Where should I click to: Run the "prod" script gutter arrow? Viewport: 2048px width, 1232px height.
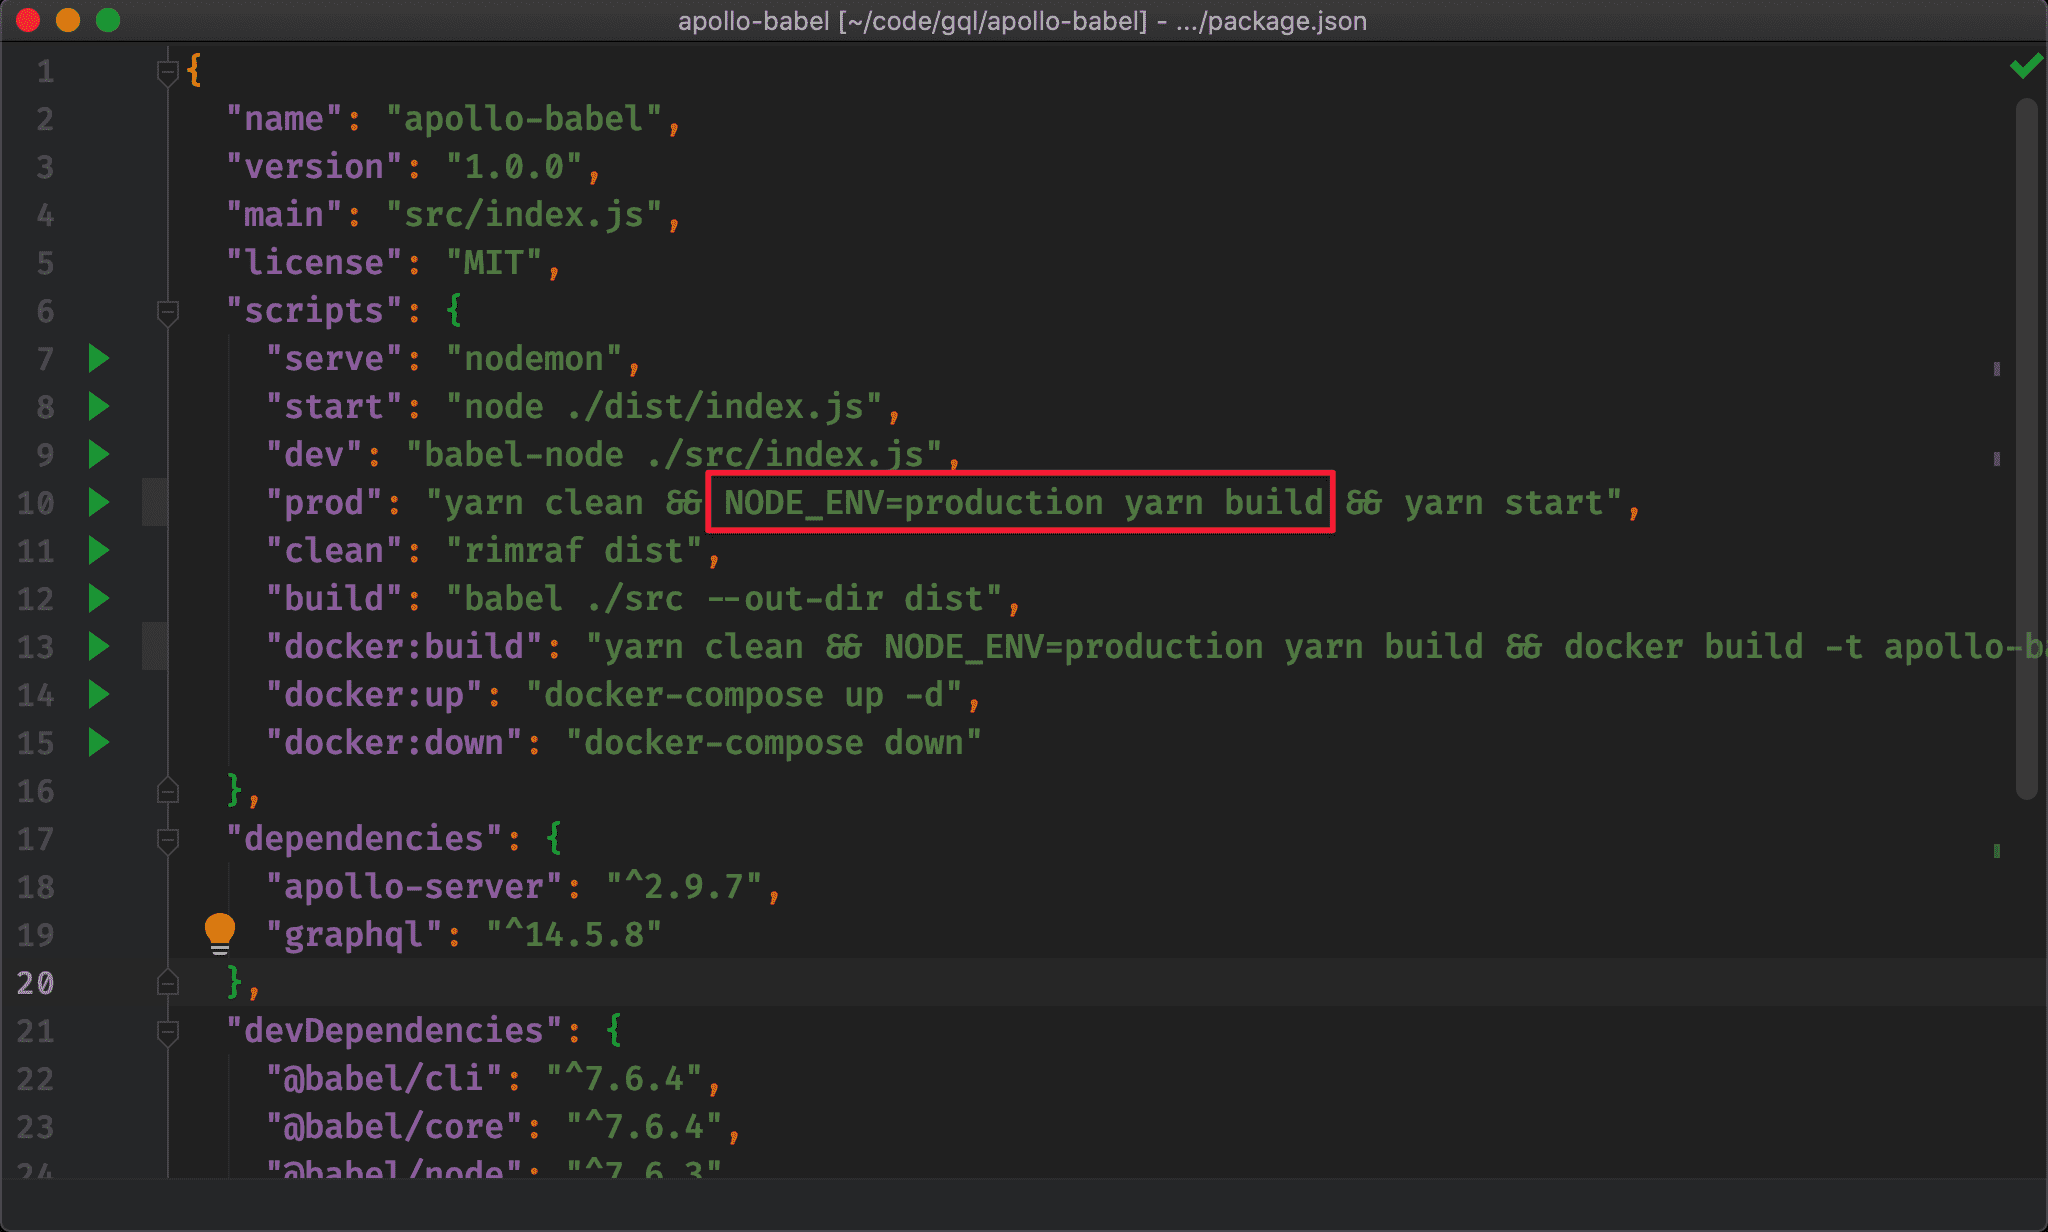point(98,502)
